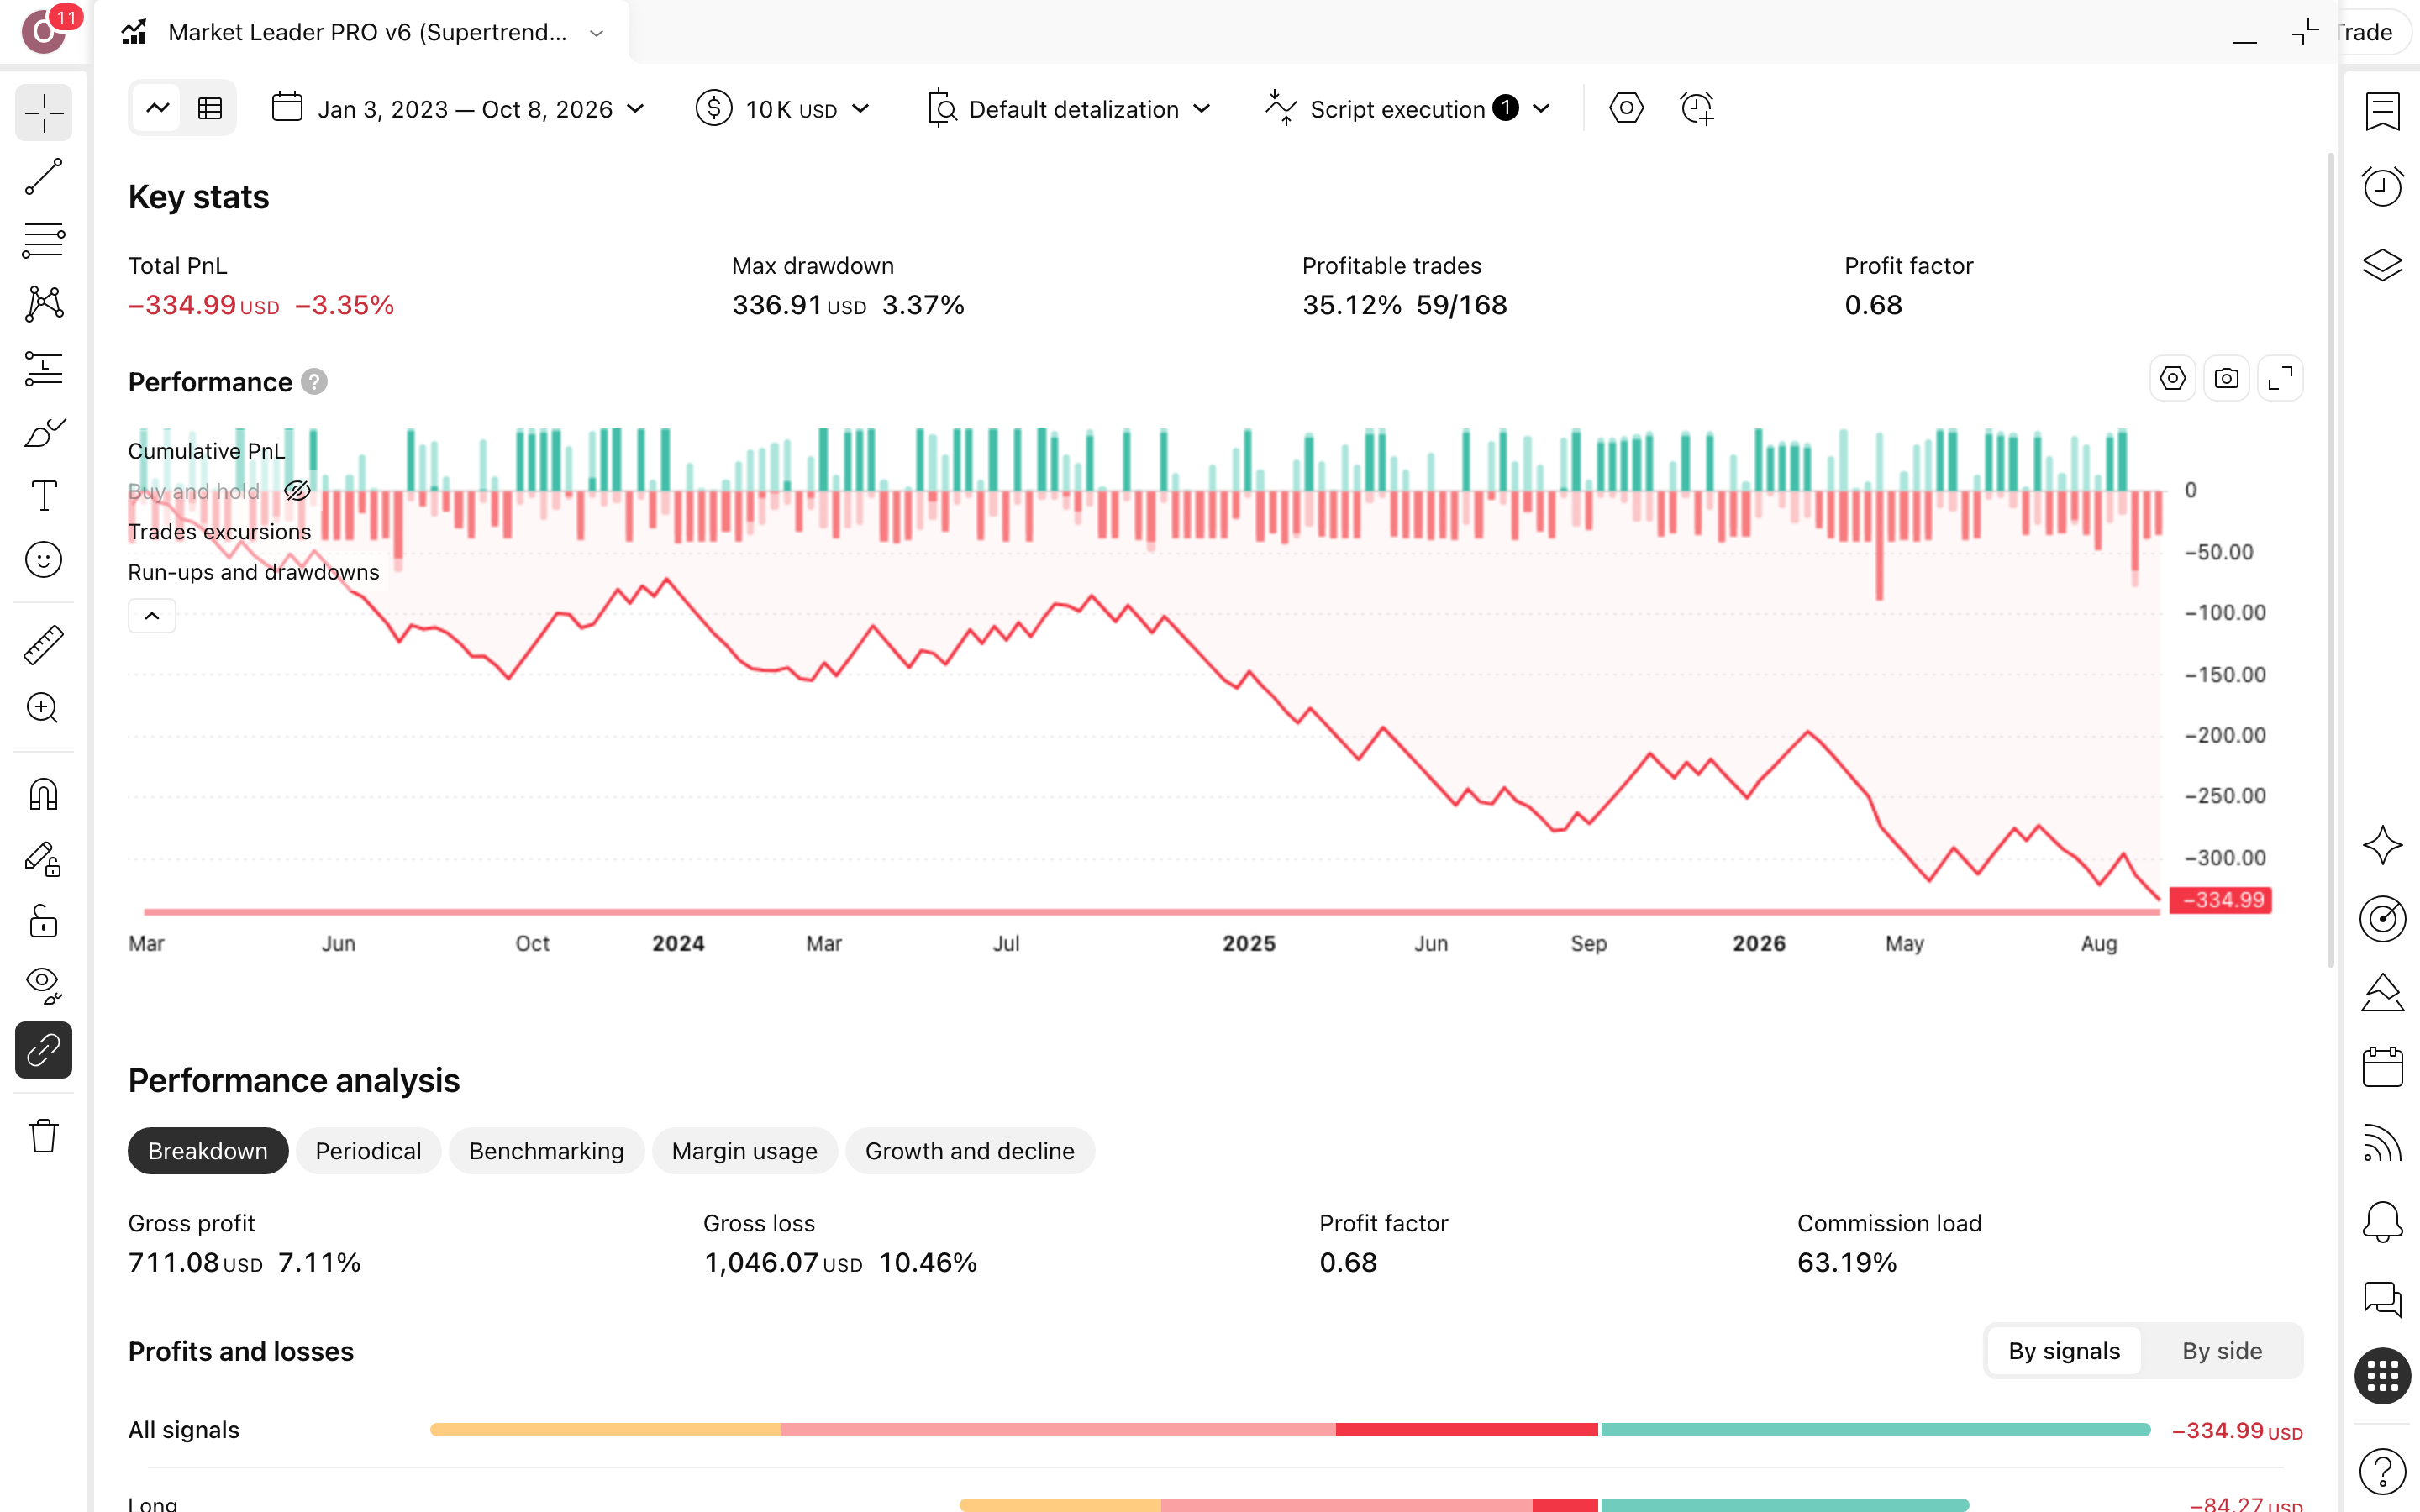Take a snapshot of the Performance chart
This screenshot has width=2420, height=1512.
pos(2226,379)
